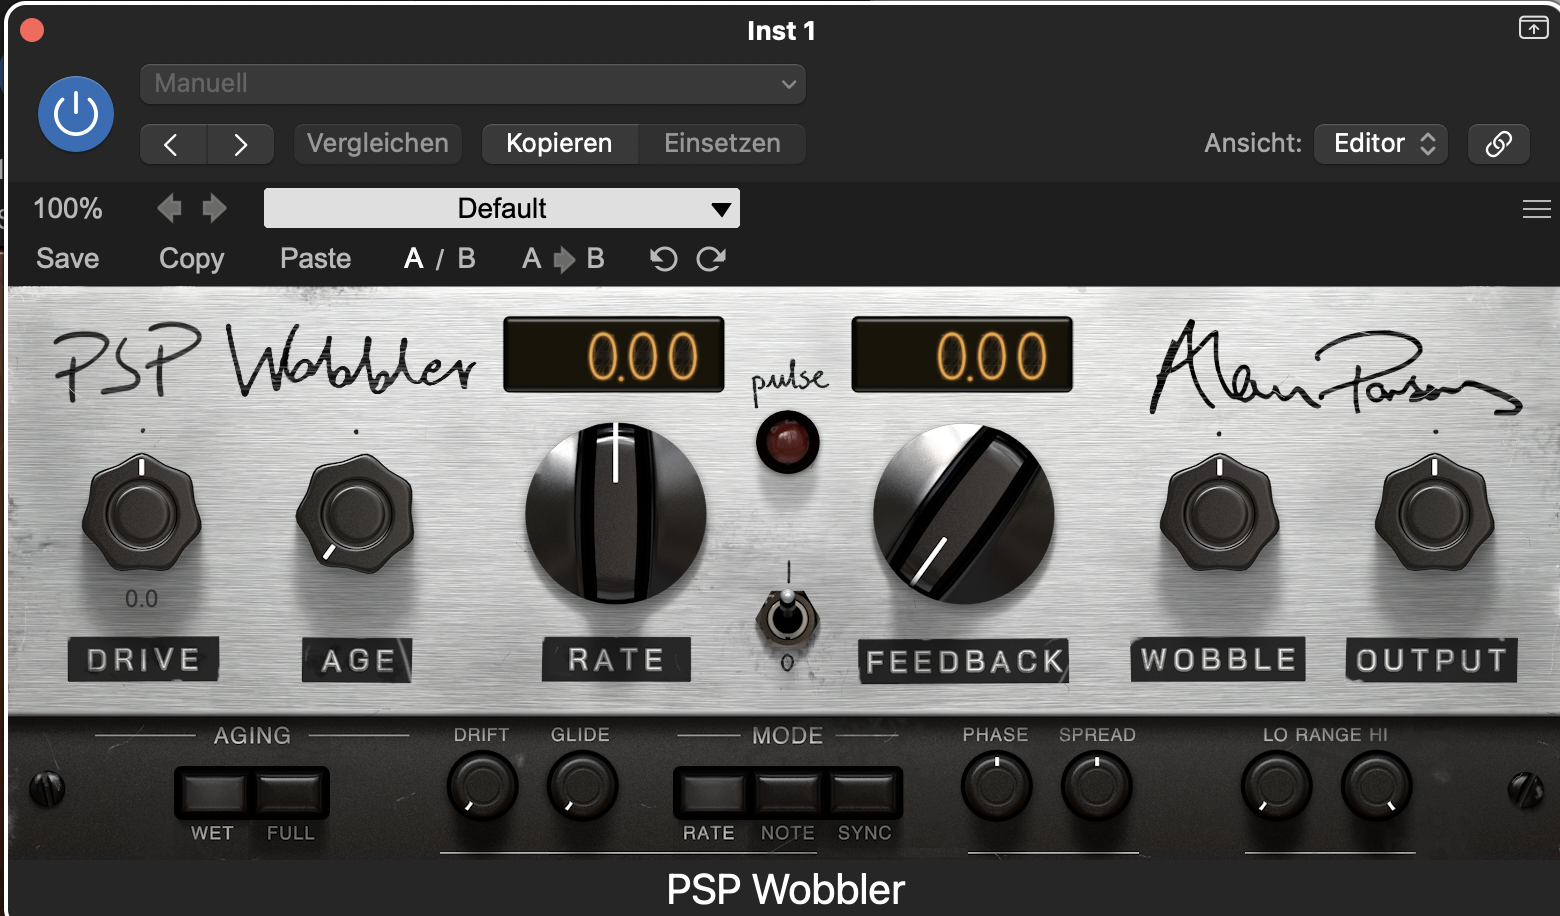Toggle the blue plugin power button

click(76, 114)
